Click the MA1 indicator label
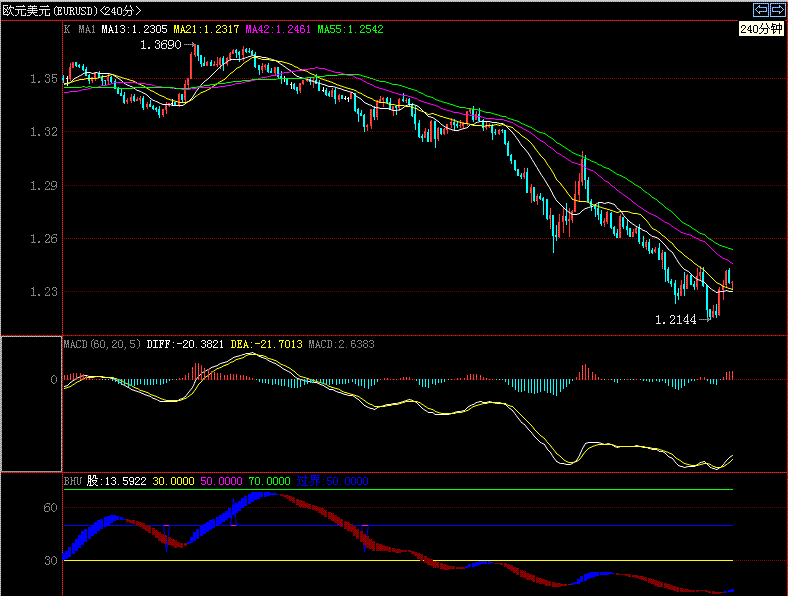Image resolution: width=788 pixels, height=596 pixels. (86, 30)
